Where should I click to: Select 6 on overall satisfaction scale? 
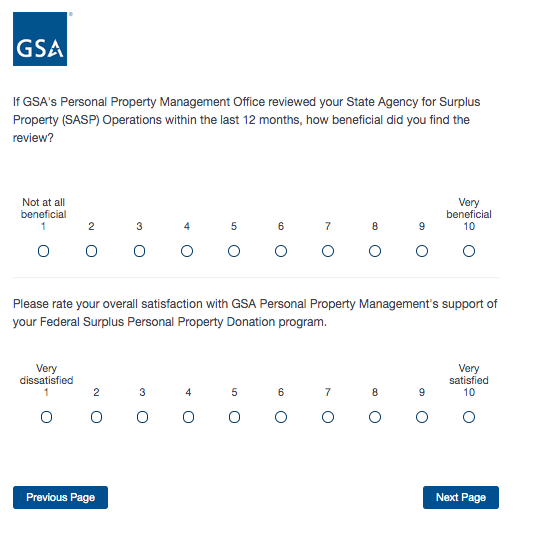[x=281, y=417]
